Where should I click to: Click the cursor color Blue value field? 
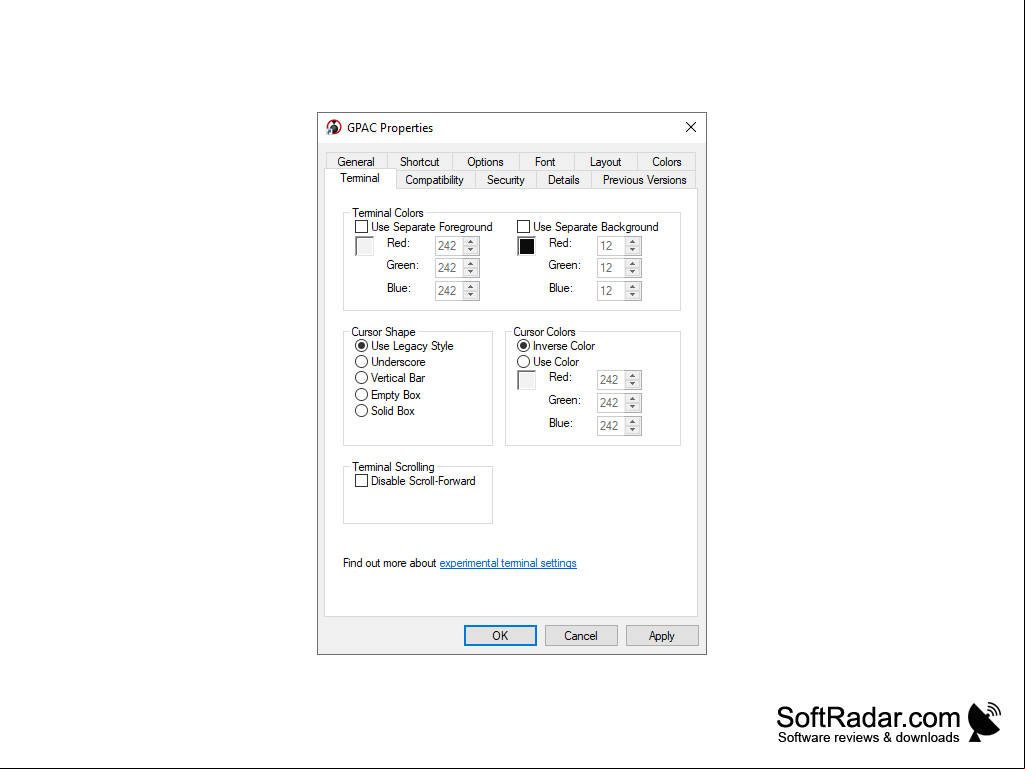pos(611,426)
